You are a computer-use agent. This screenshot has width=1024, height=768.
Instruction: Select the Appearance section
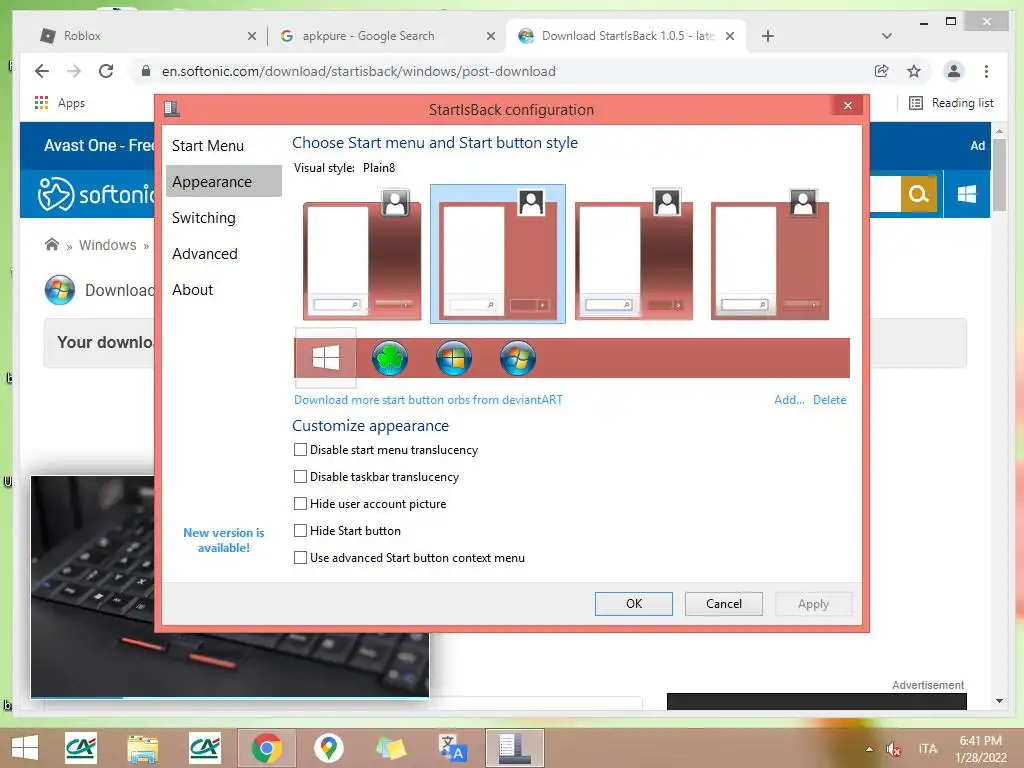[224, 182]
